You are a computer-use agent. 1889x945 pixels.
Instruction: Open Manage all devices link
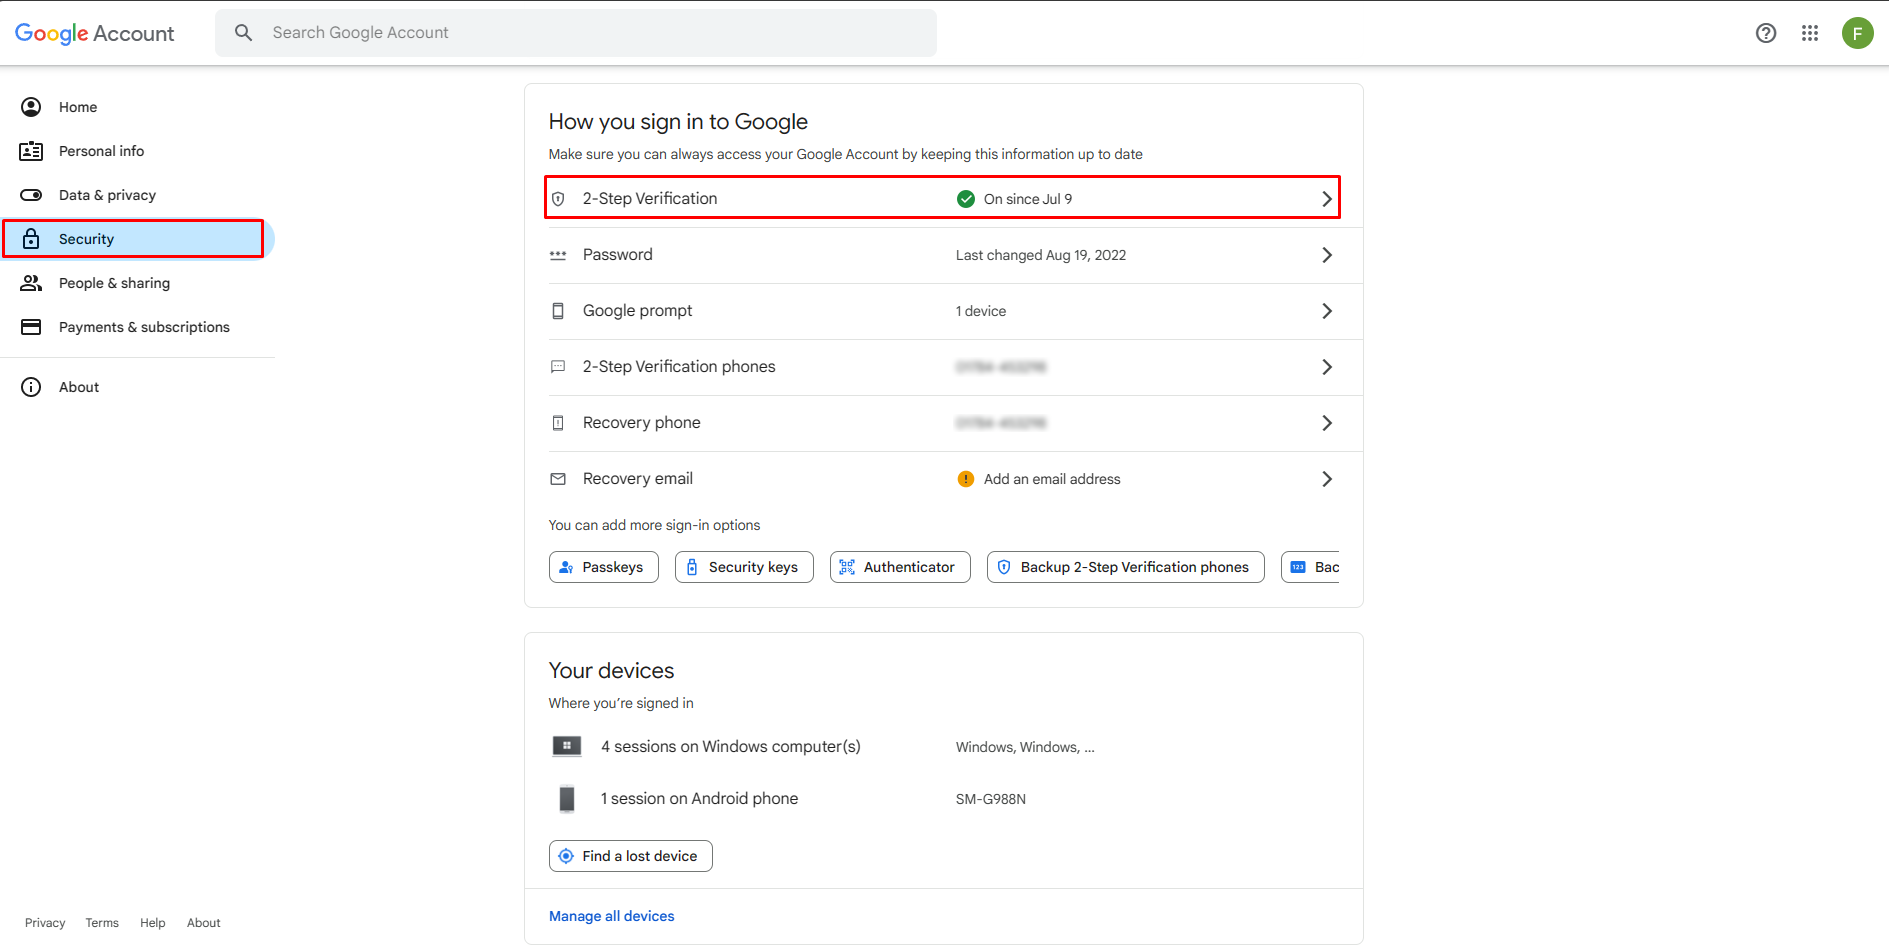click(x=612, y=916)
